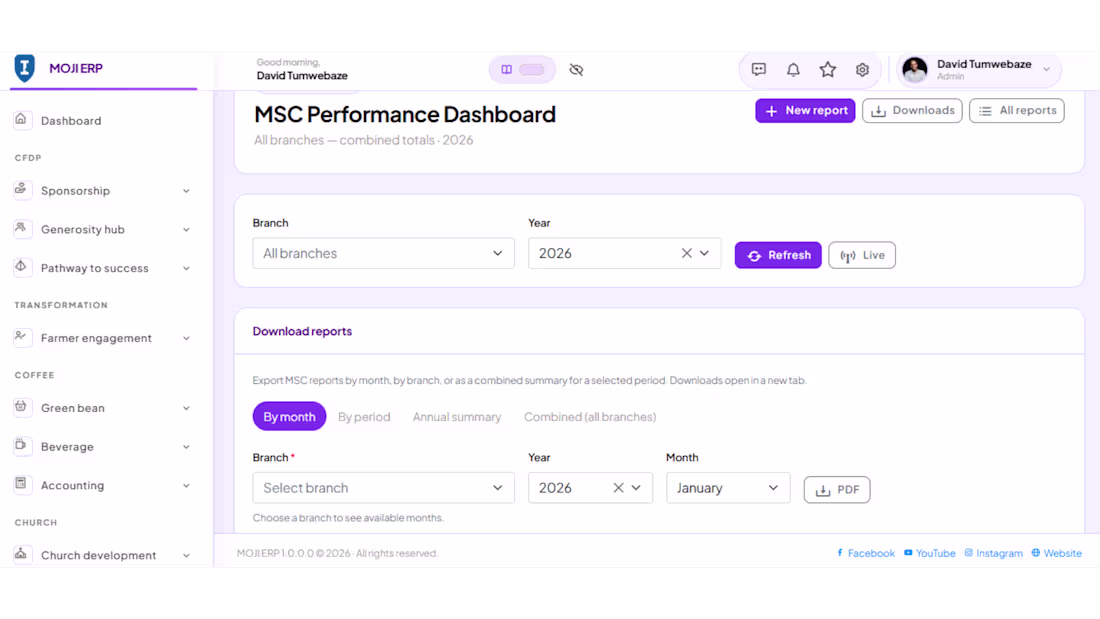Click the New report button
Image resolution: width=1100 pixels, height=619 pixels.
coord(805,110)
